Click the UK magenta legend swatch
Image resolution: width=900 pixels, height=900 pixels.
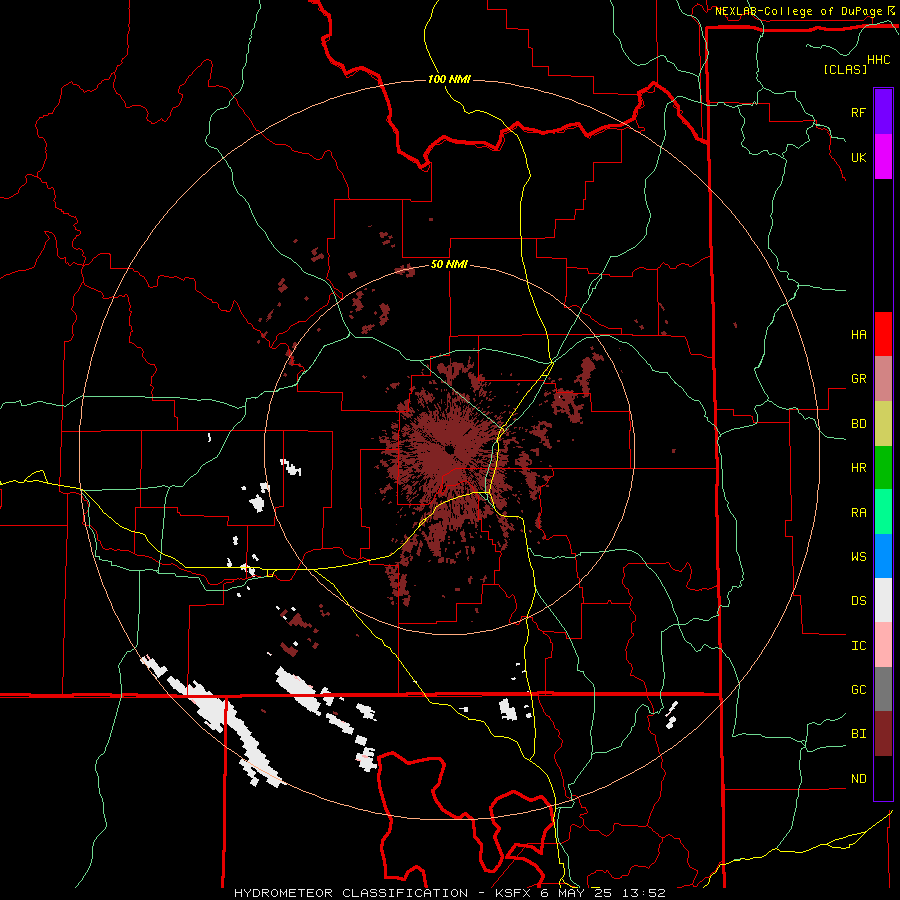pos(883,157)
